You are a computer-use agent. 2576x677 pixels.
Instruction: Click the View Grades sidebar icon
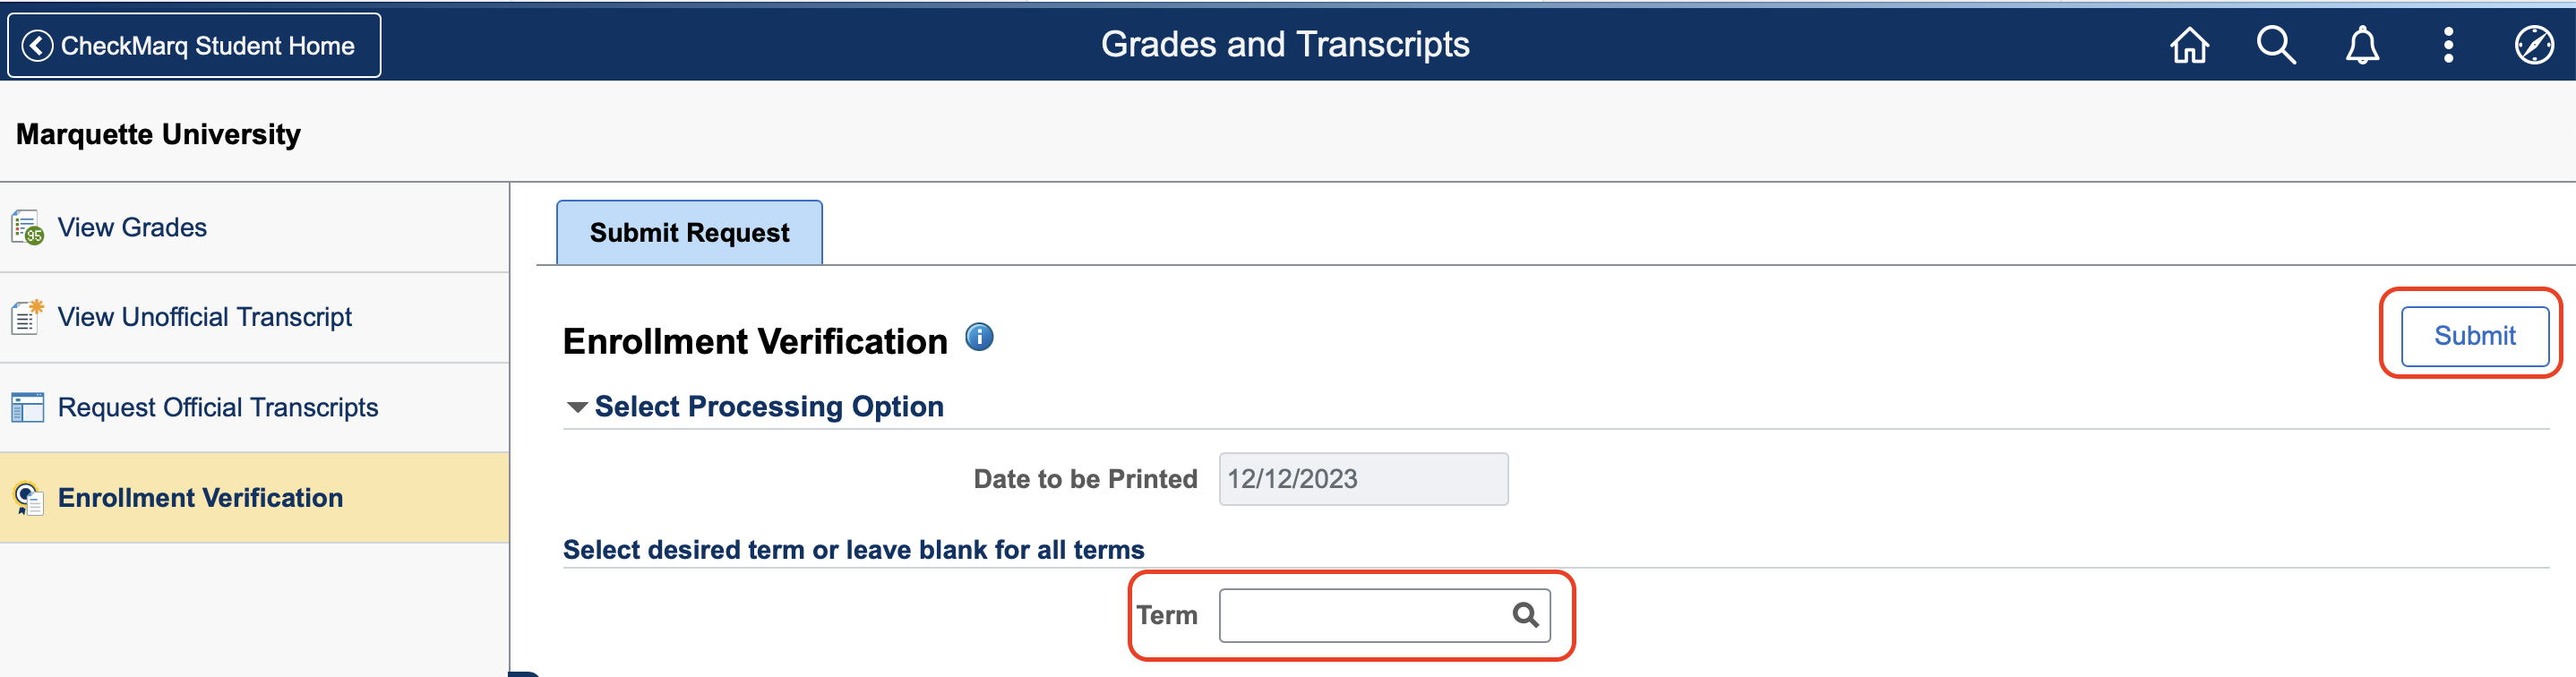tap(27, 228)
